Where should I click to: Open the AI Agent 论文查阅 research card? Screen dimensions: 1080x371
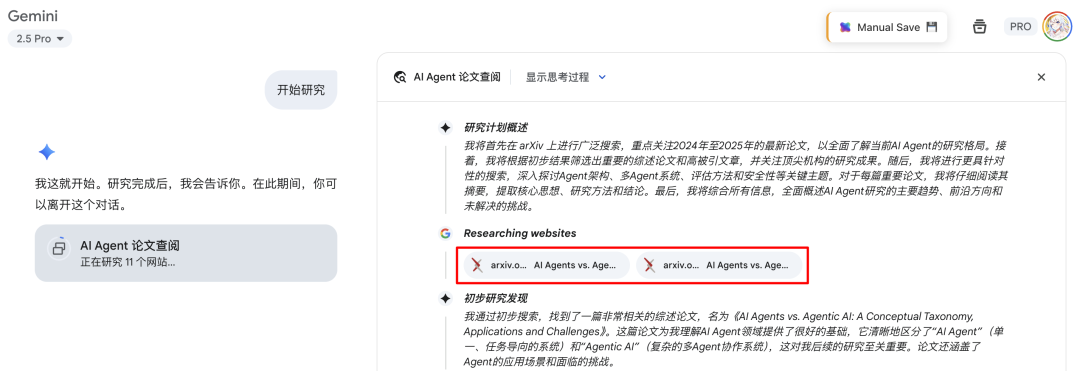coord(186,253)
